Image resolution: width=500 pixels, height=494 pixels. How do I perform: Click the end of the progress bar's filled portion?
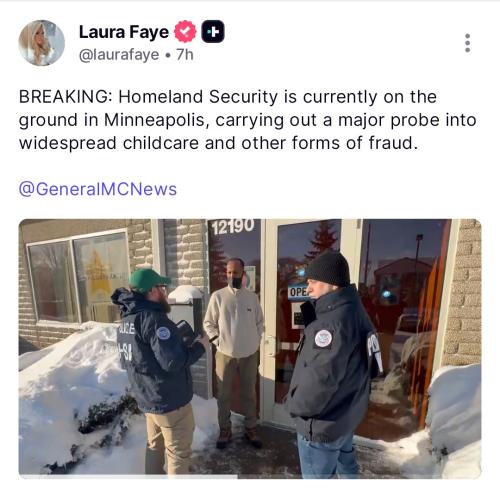pos(237,477)
